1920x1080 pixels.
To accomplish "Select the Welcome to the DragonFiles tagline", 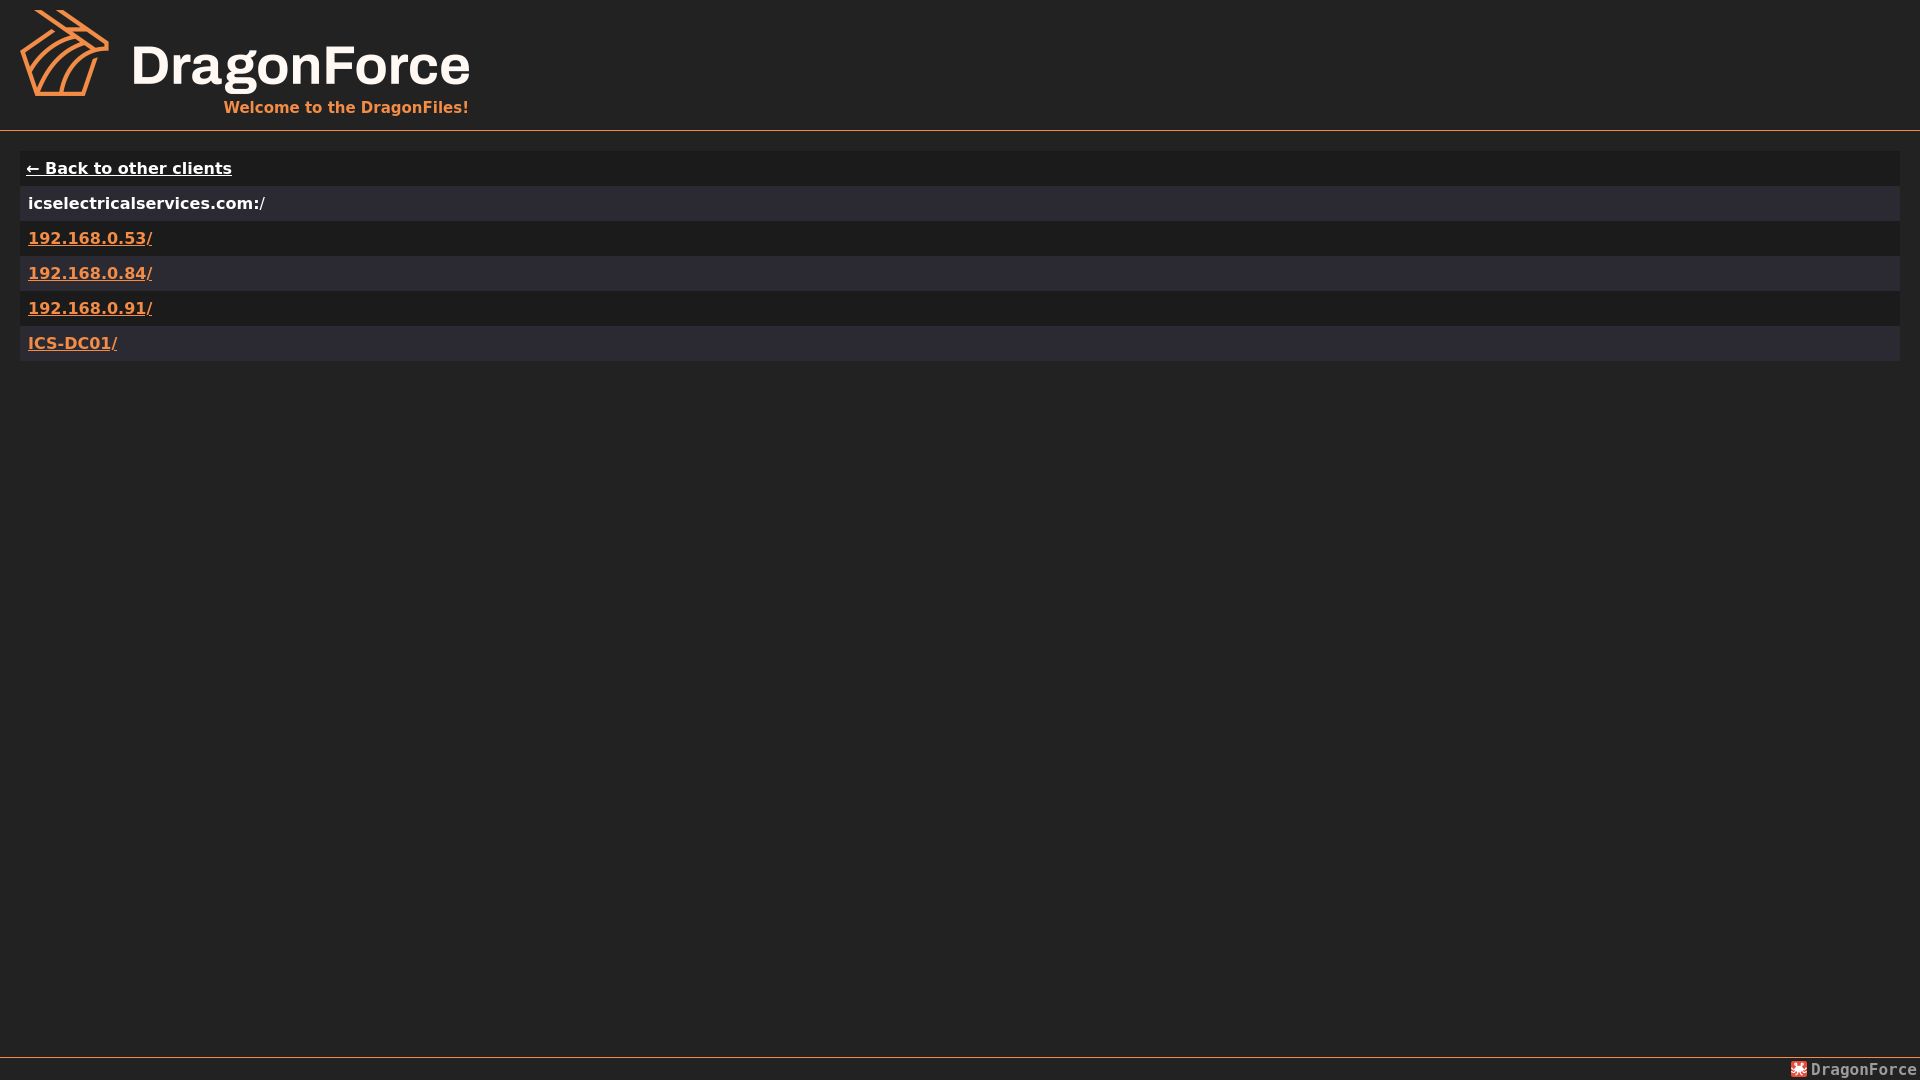I will (346, 107).
